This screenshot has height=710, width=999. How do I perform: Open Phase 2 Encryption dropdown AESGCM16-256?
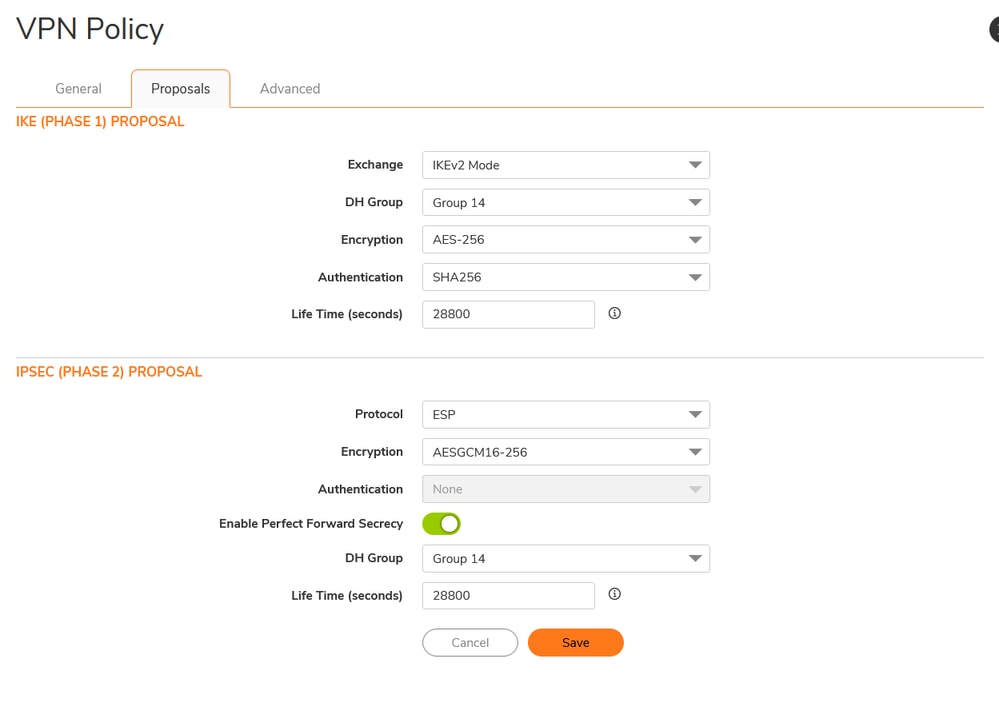click(565, 452)
